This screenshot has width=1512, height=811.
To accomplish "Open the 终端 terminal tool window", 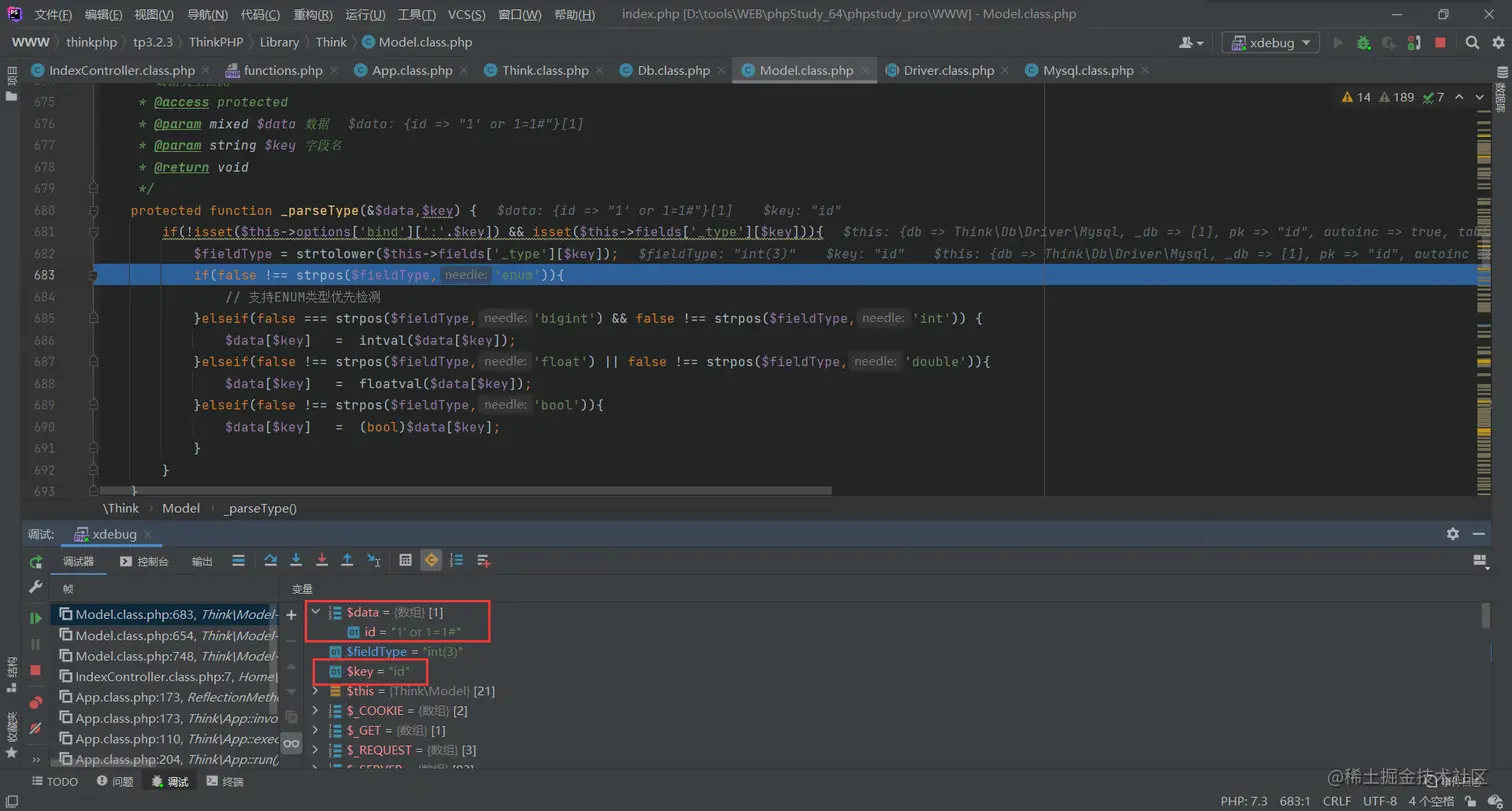I will pyautogui.click(x=224, y=782).
